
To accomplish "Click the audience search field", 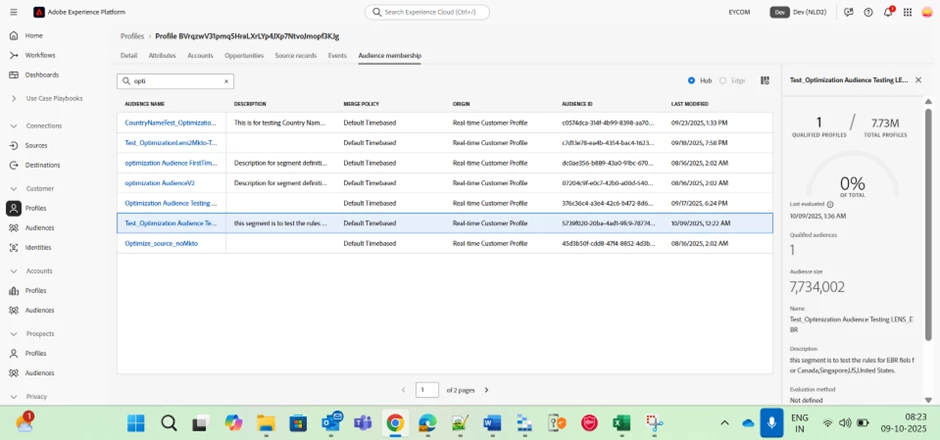I will 175,81.
